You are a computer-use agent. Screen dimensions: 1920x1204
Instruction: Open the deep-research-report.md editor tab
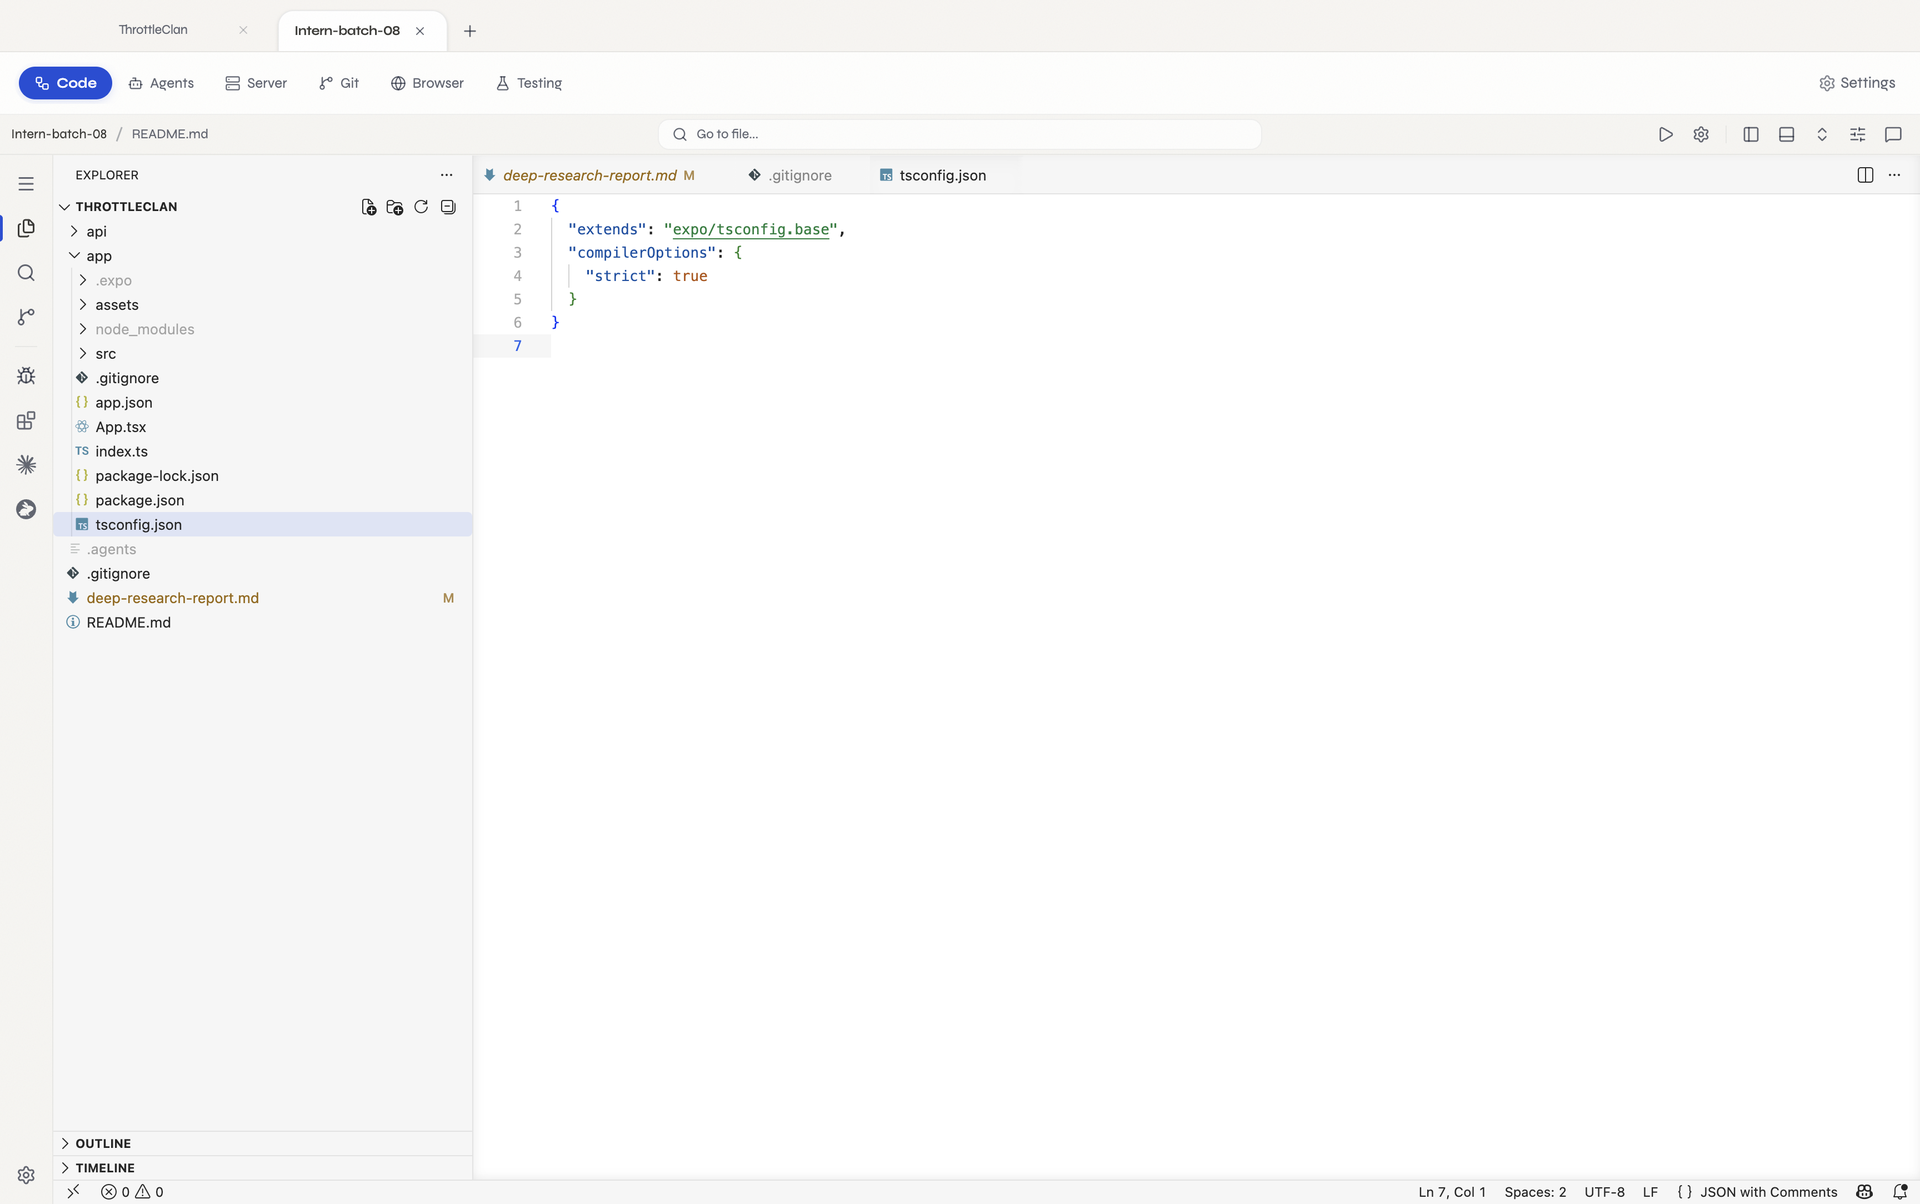(x=590, y=175)
